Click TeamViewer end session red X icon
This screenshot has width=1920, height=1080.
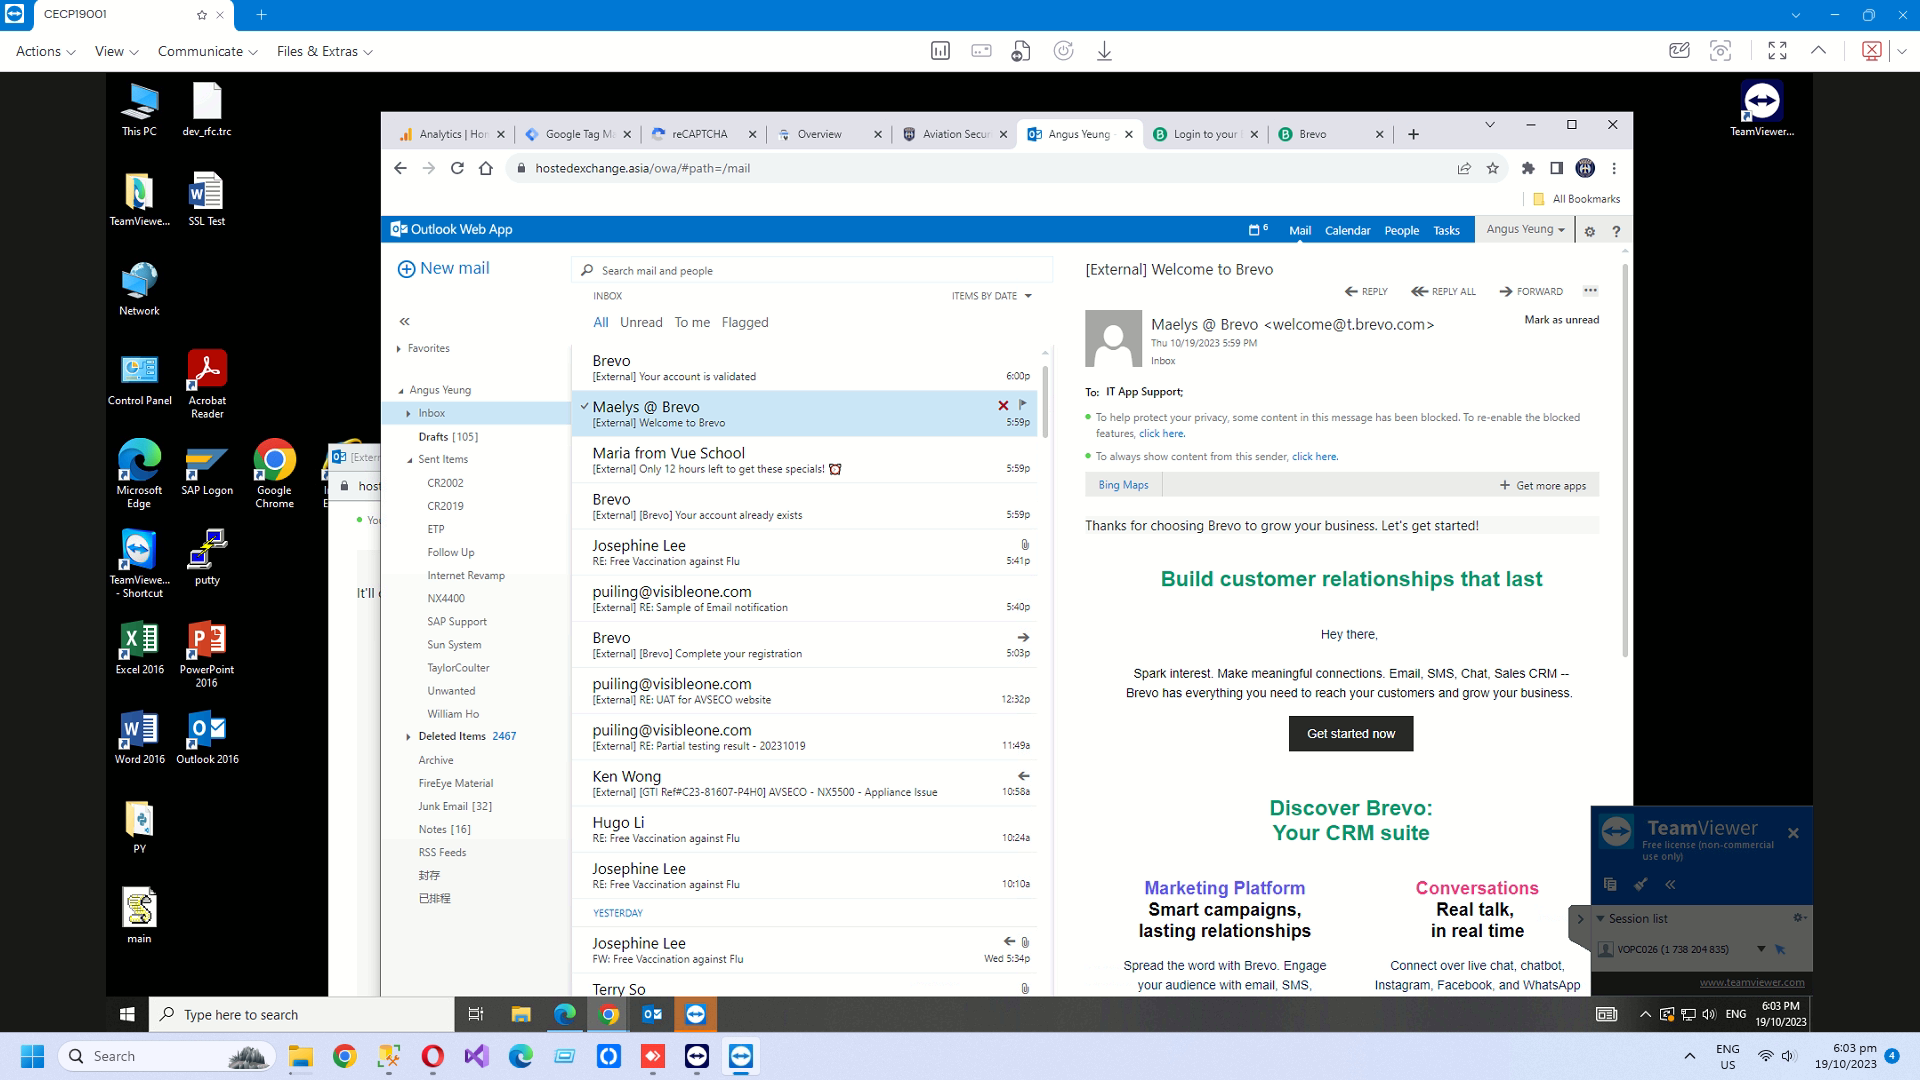pyautogui.click(x=1872, y=51)
